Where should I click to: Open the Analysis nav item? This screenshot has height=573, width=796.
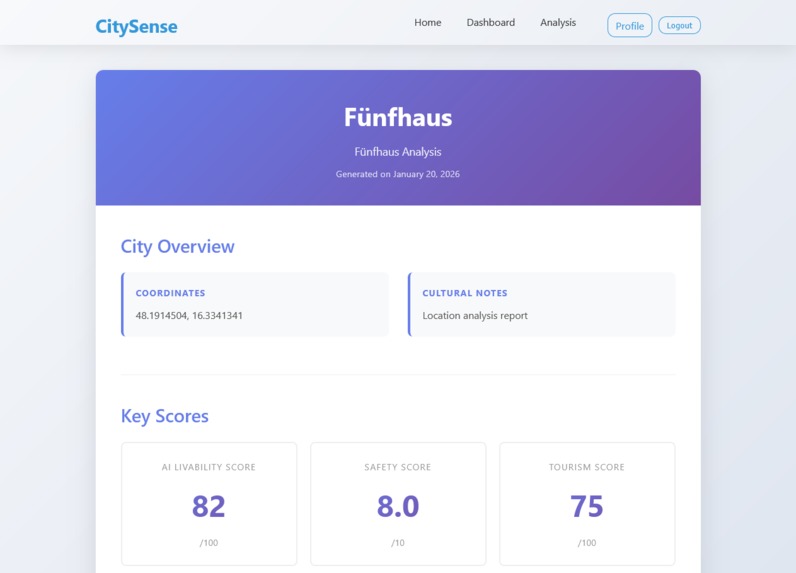[558, 22]
